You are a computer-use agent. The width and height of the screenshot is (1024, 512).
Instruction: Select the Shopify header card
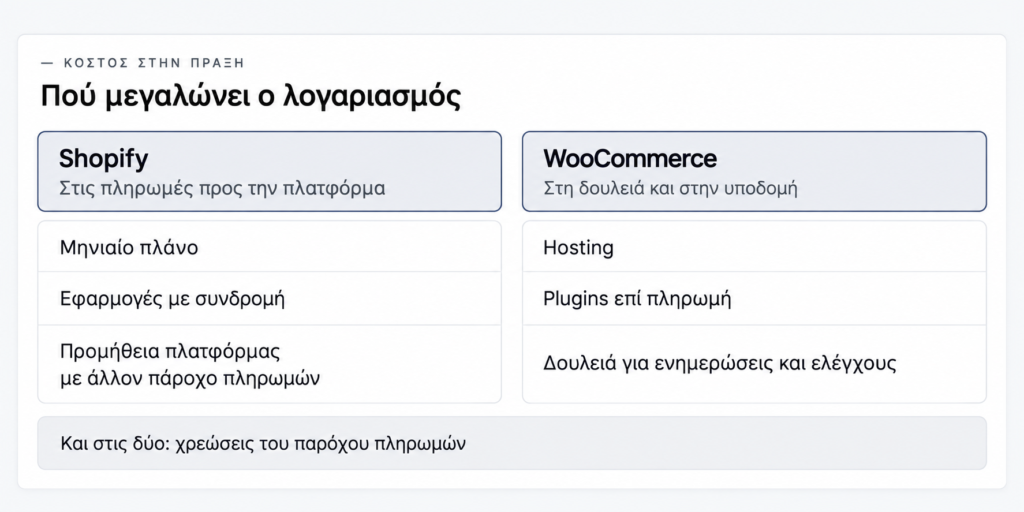pyautogui.click(x=270, y=171)
